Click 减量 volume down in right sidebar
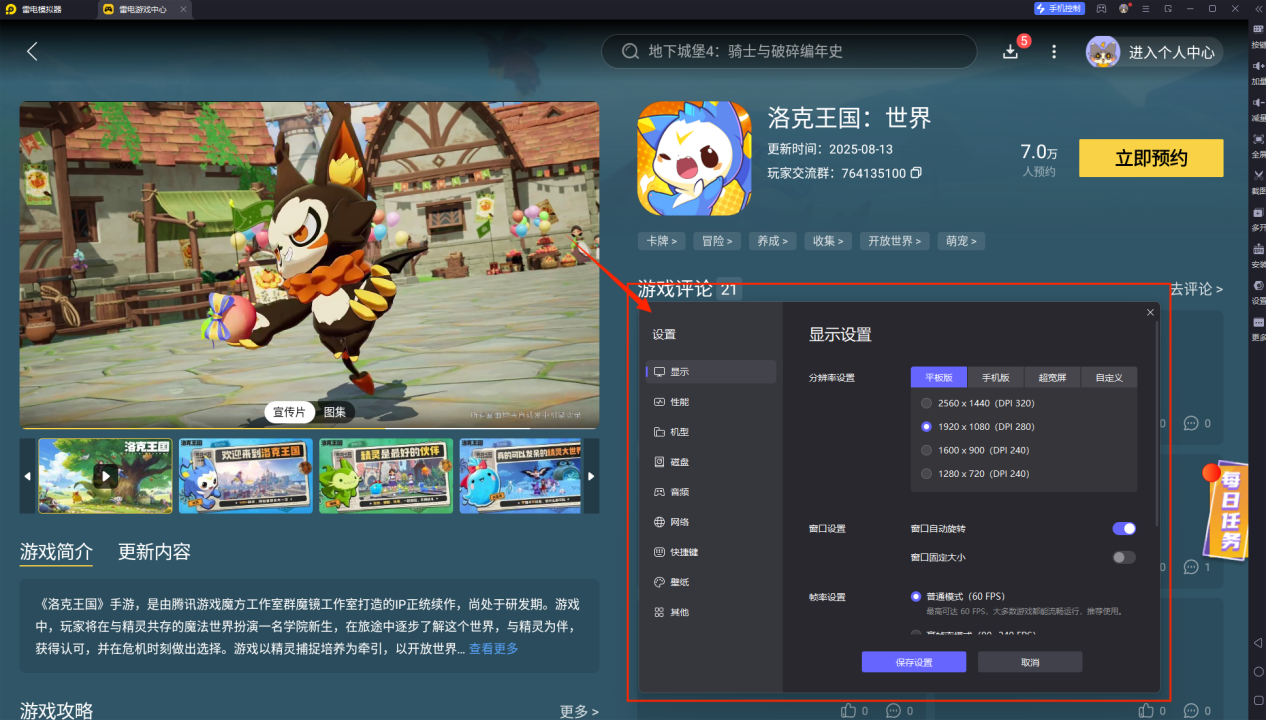The width and height of the screenshot is (1266, 720). point(1258,108)
